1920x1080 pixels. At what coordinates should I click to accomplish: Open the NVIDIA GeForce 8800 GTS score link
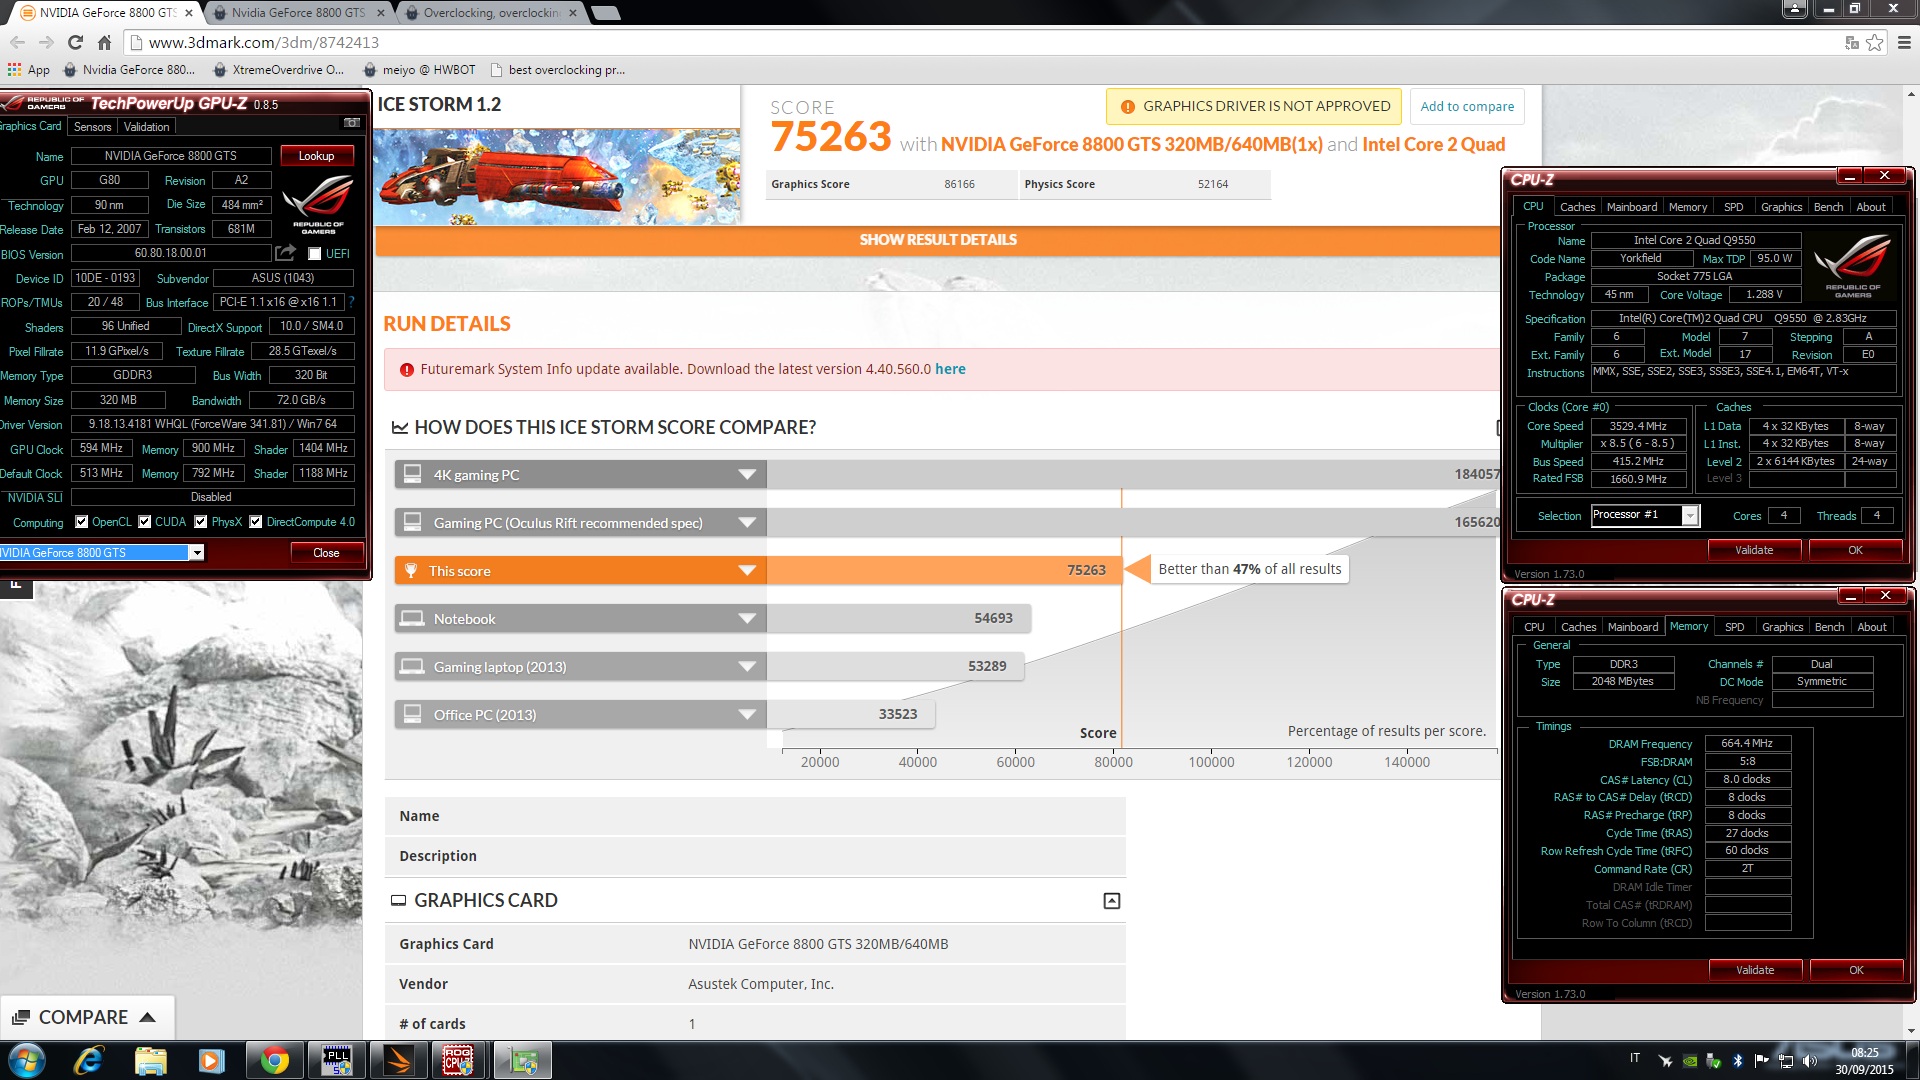coord(1131,144)
